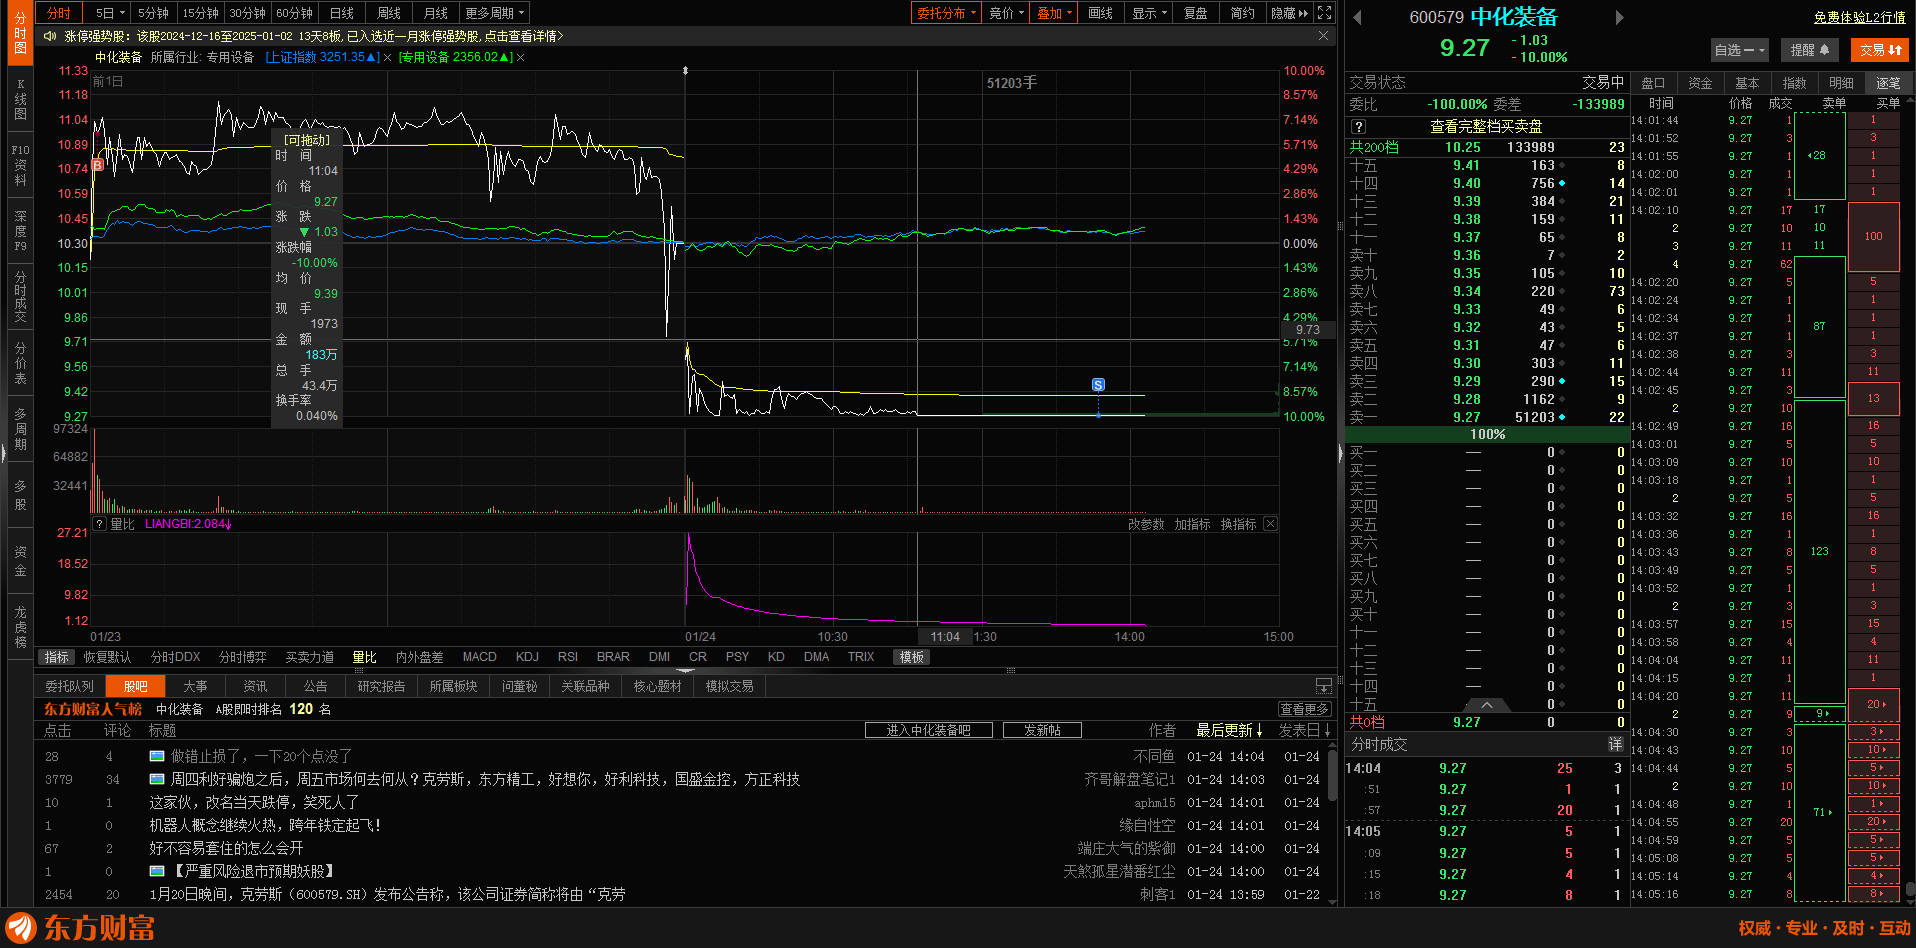1916x948 pixels.
Task: Click the 查看更多 button
Action: (1304, 709)
